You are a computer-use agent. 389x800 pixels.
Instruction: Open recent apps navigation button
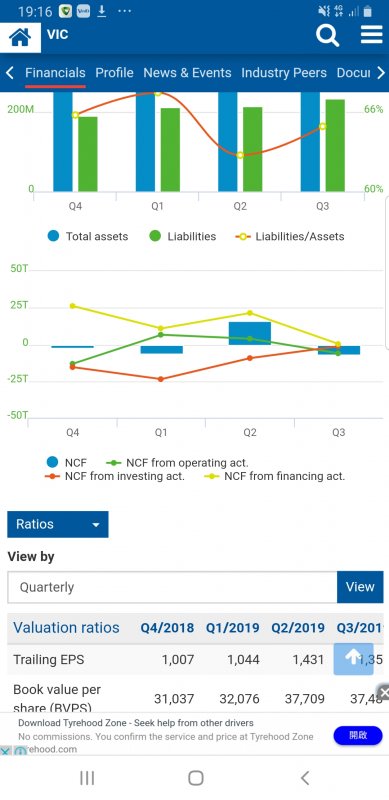click(x=87, y=778)
